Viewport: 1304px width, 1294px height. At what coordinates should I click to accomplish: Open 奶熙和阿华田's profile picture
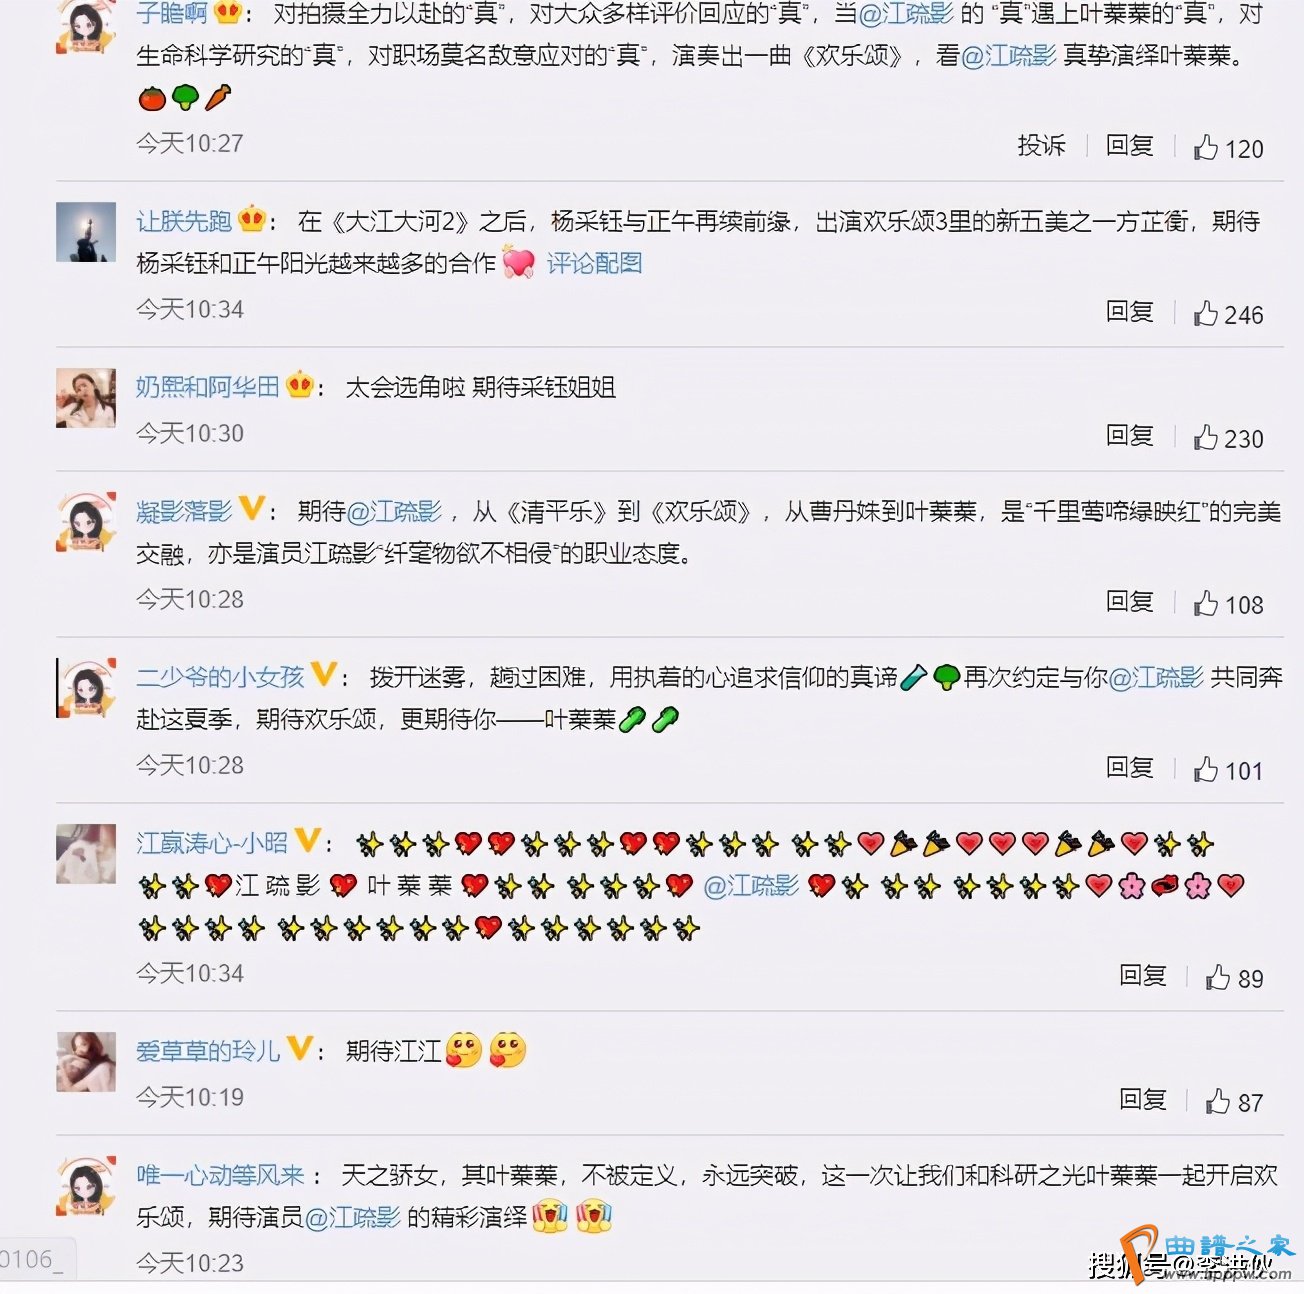[x=86, y=398]
